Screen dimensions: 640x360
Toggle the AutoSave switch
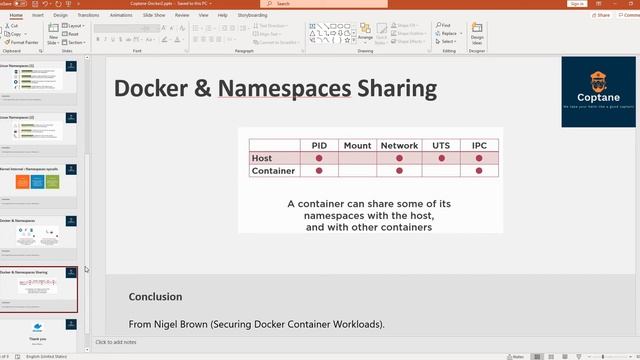pyautogui.click(x=20, y=4)
